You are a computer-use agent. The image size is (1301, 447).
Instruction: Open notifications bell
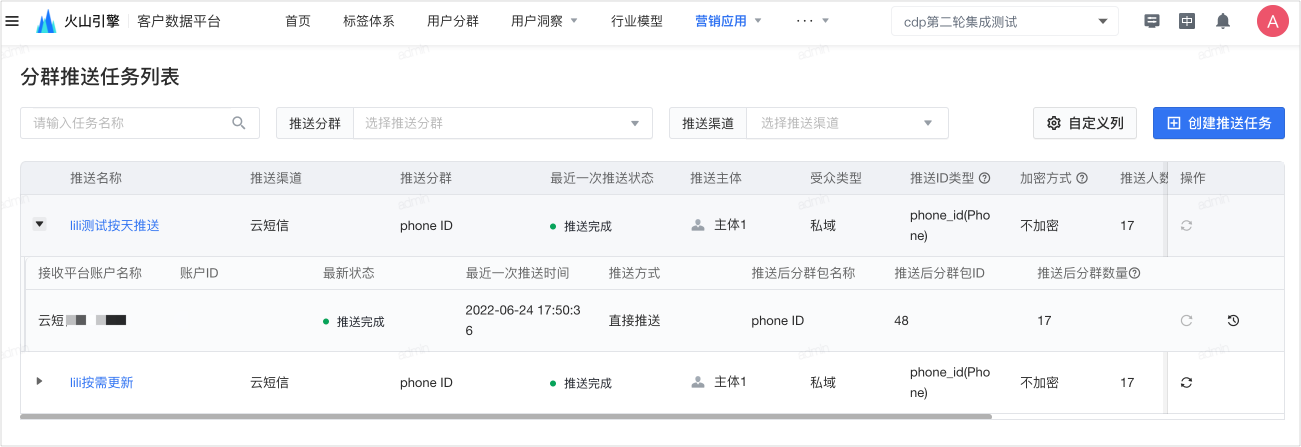[1222, 21]
